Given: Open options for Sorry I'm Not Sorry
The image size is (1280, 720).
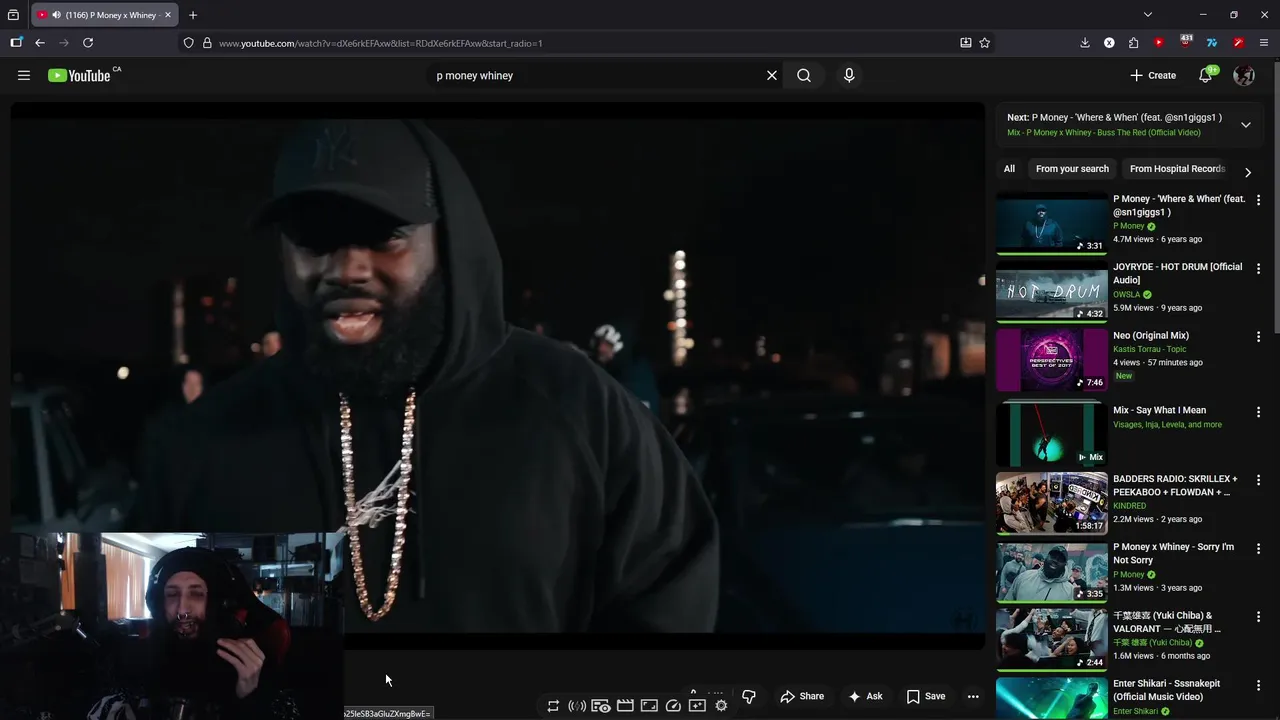Looking at the screenshot, I should [x=1259, y=549].
